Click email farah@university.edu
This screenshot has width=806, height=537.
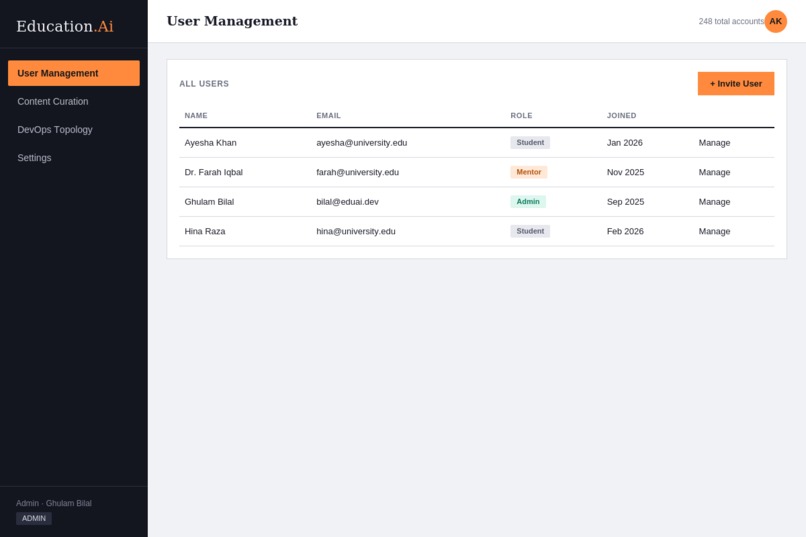click(357, 172)
